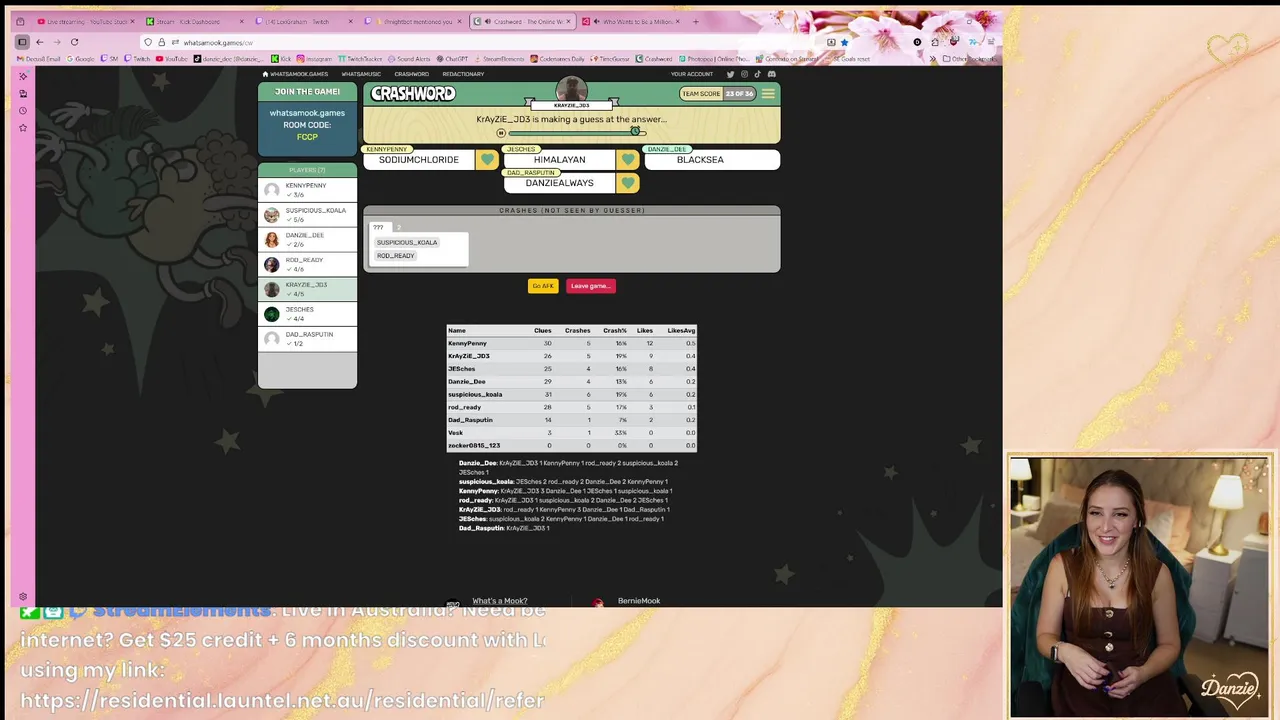Click the Crashword logo

413,94
